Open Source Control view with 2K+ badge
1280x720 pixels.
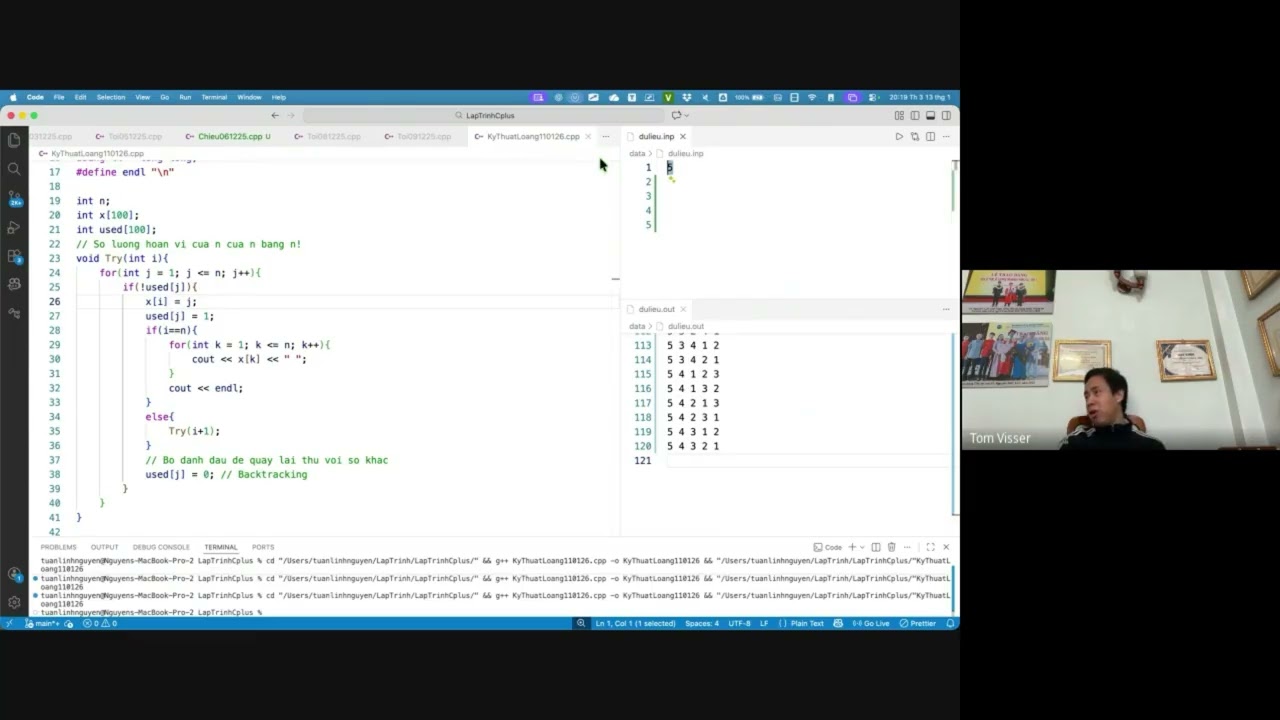pos(15,199)
